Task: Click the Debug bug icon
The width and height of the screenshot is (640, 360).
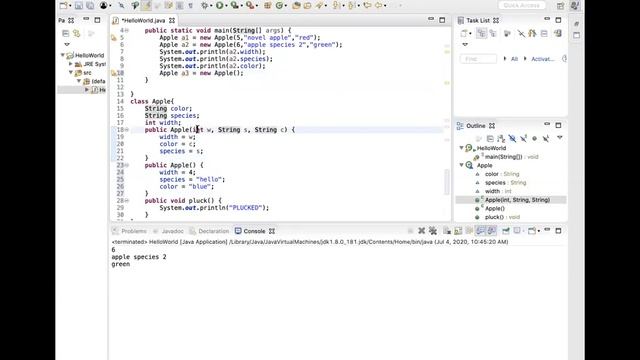Action: point(204,5)
